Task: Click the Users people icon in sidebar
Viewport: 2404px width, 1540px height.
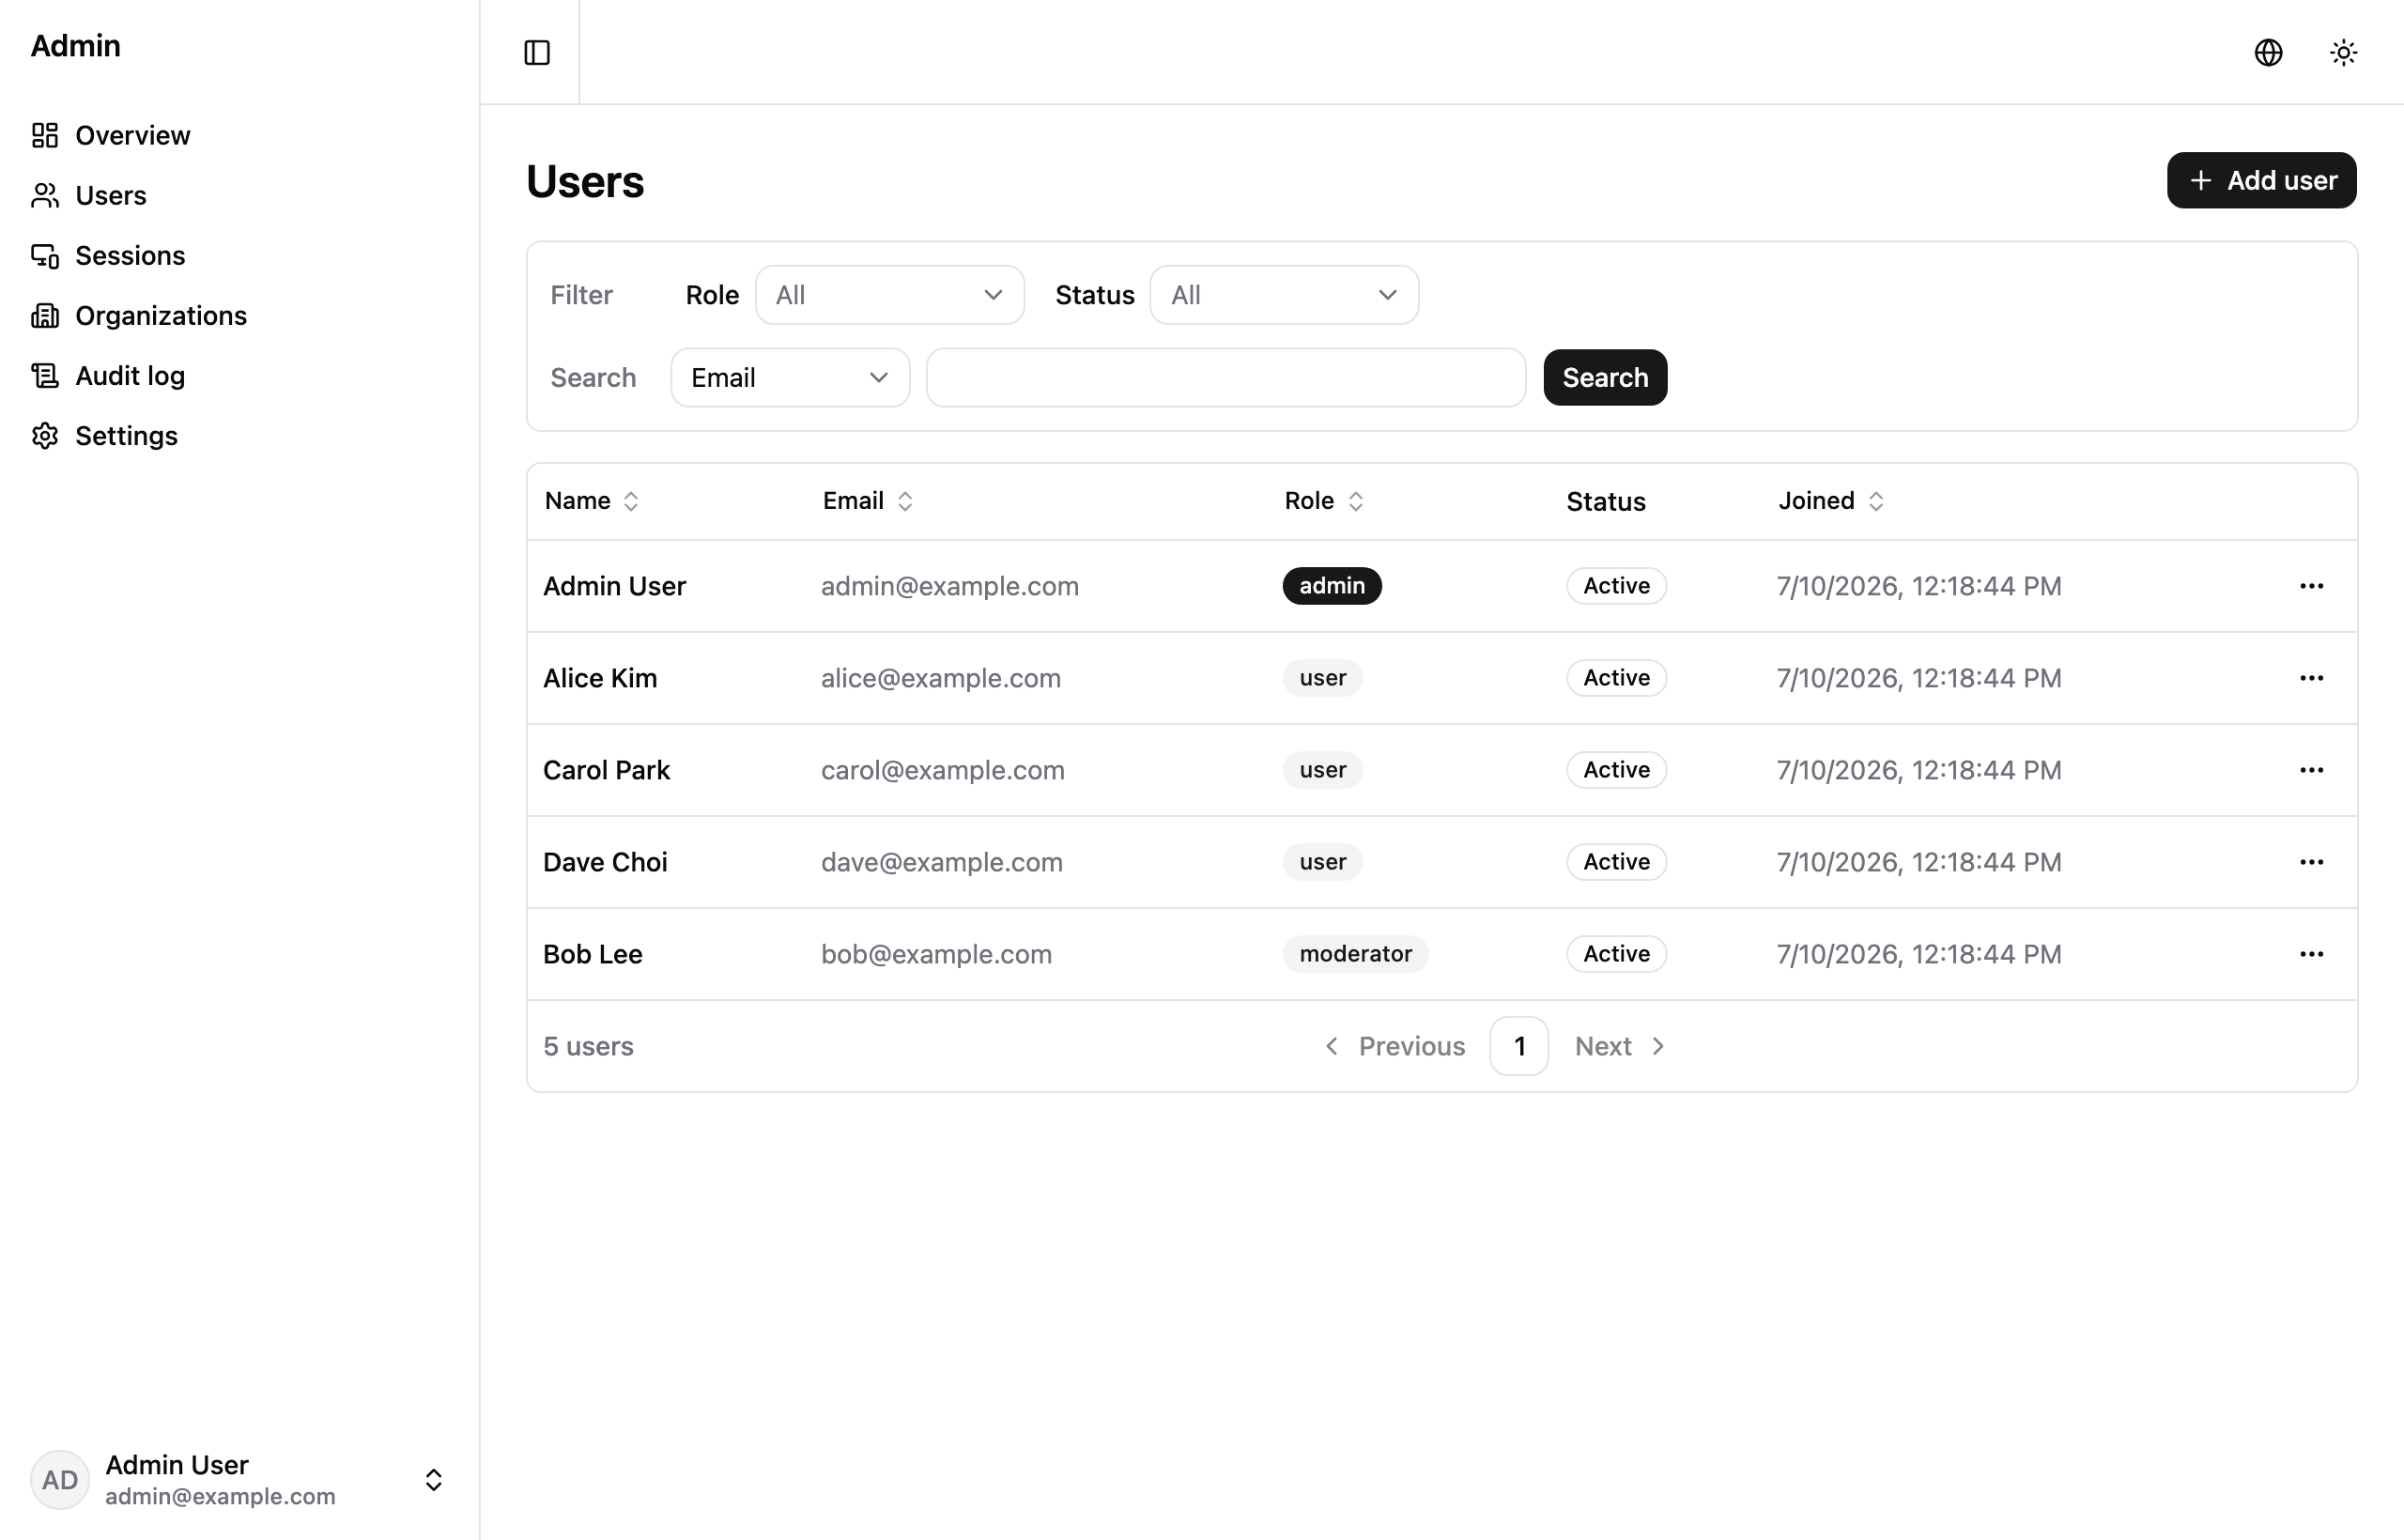Action: (x=45, y=195)
